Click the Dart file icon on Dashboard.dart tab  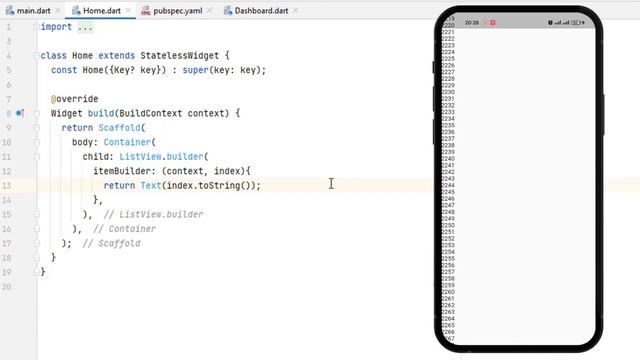[228, 11]
